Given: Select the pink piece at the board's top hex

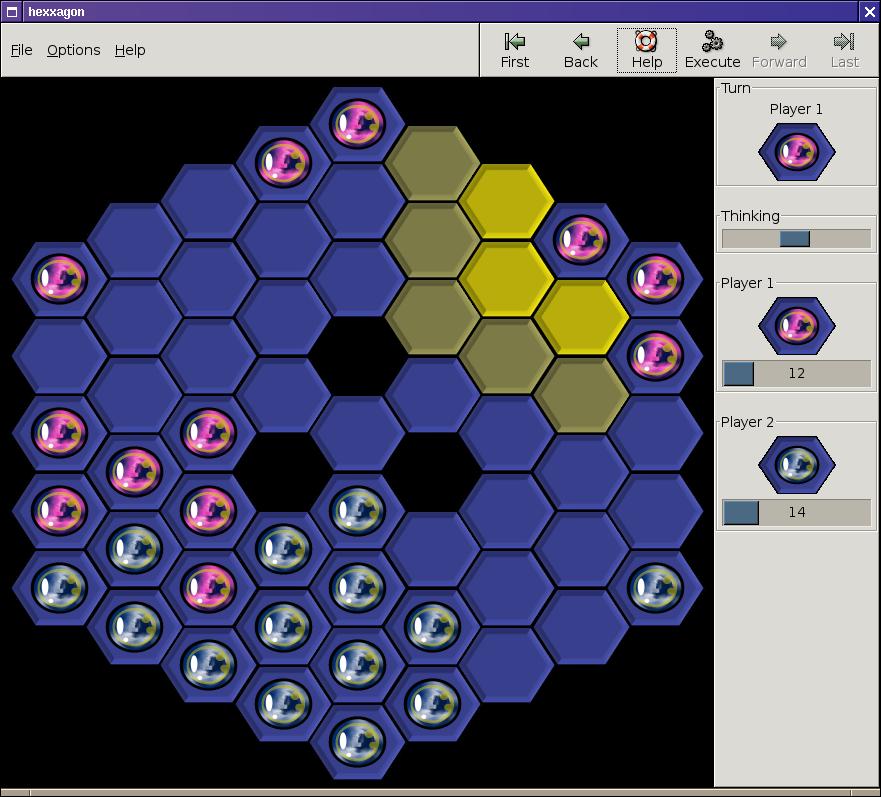Looking at the screenshot, I should (357, 124).
